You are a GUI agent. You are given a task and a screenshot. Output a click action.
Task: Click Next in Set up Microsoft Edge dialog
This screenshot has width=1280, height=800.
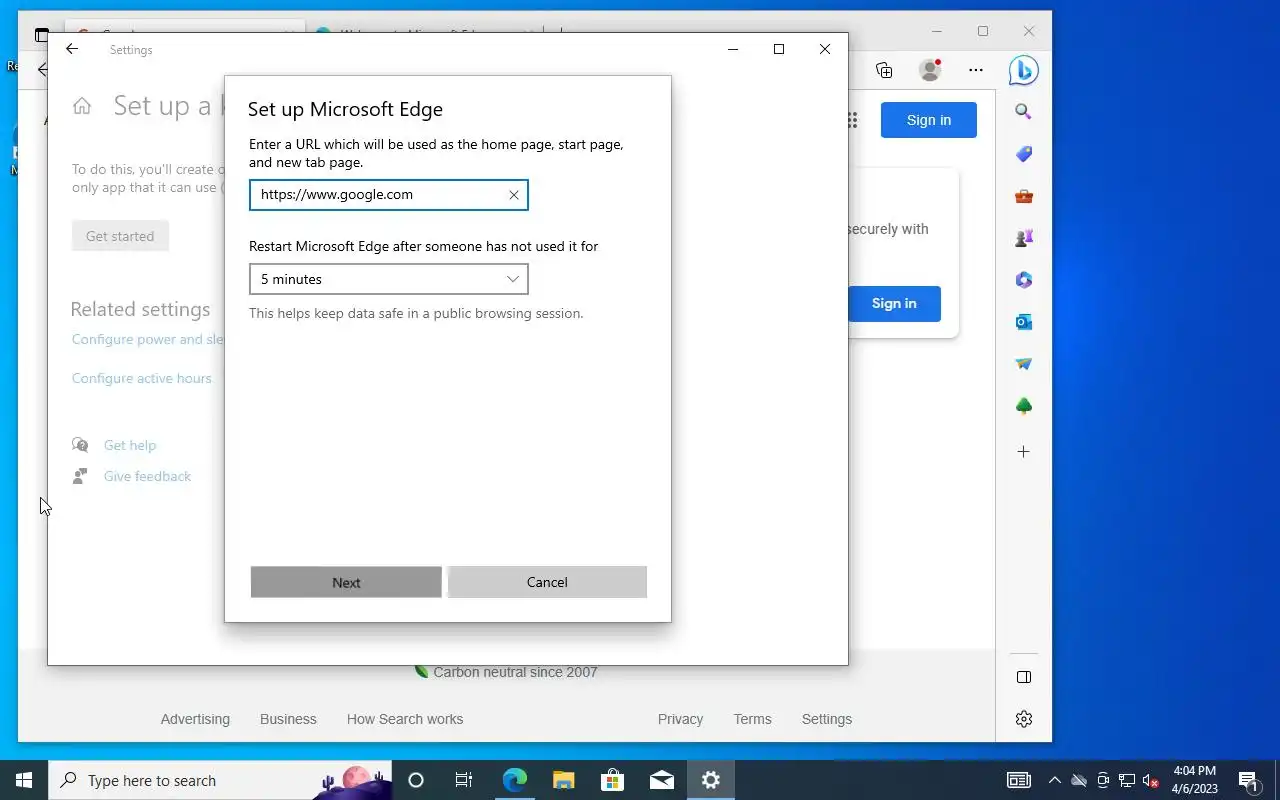(346, 582)
